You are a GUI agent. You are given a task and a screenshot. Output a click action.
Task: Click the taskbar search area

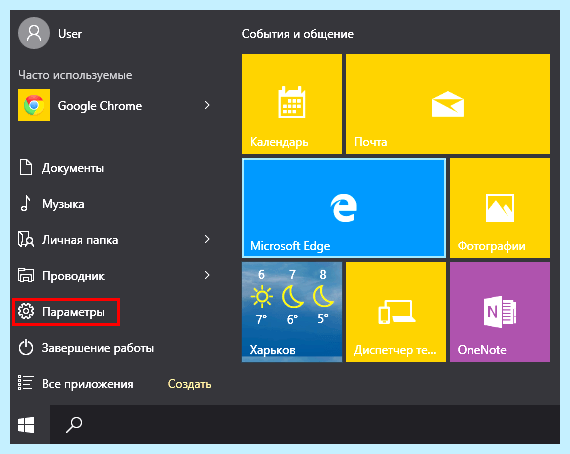pos(305,425)
